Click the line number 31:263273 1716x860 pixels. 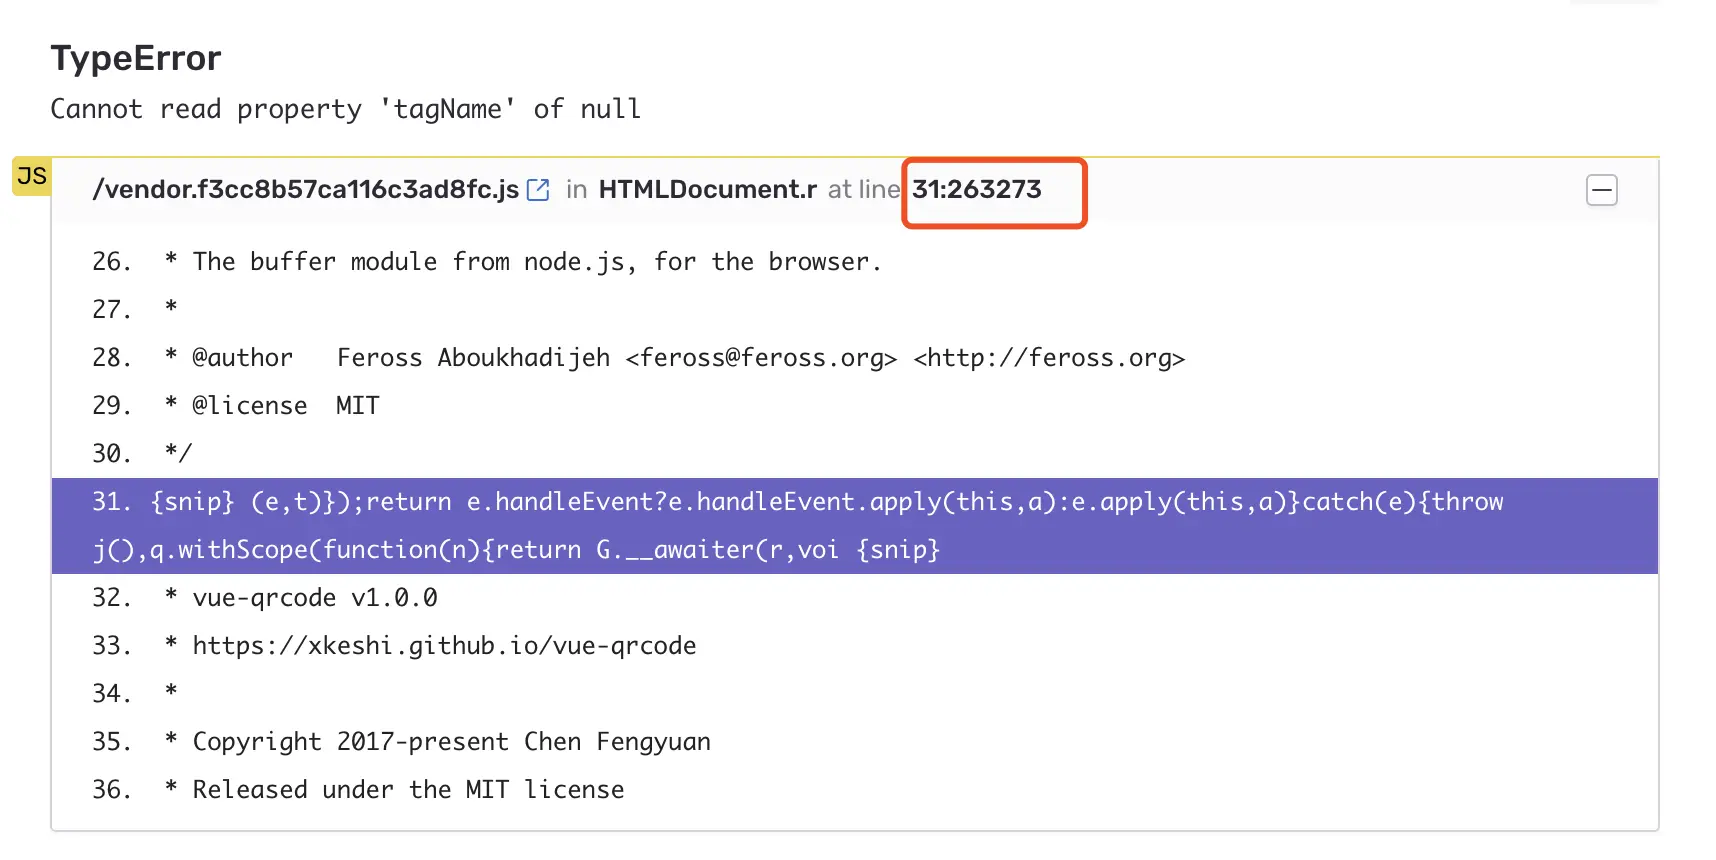pos(977,190)
